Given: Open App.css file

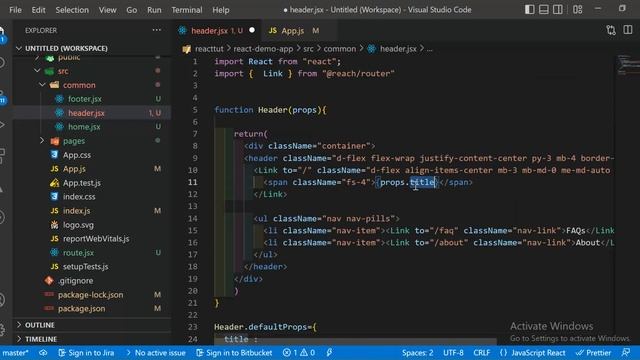Looking at the screenshot, I should [x=92, y=155].
